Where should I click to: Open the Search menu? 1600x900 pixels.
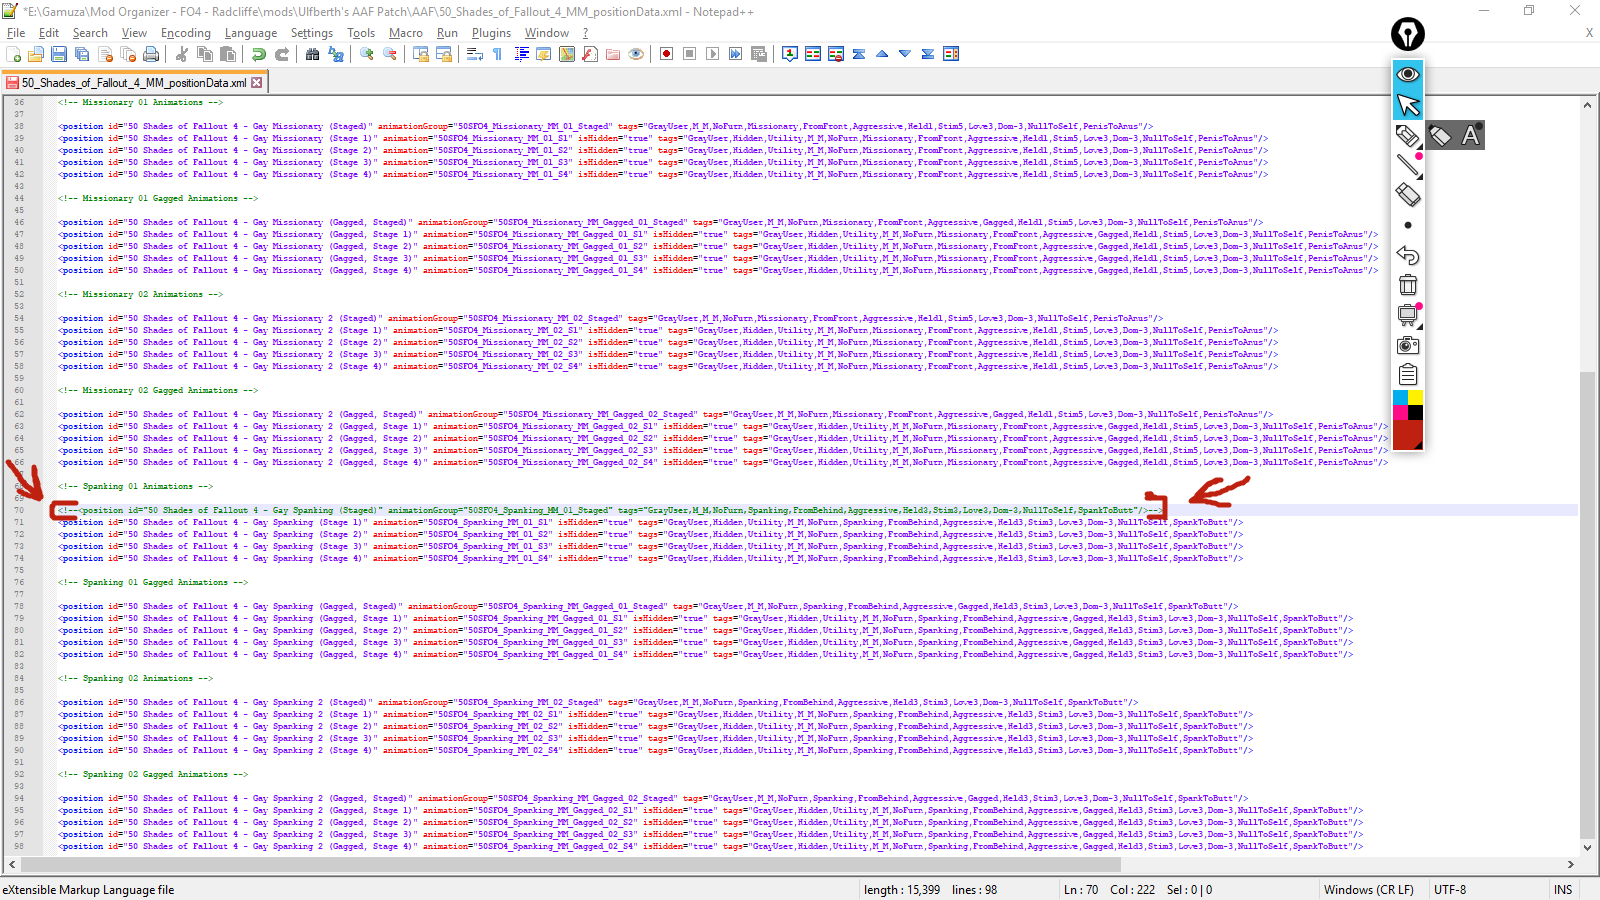(x=90, y=33)
